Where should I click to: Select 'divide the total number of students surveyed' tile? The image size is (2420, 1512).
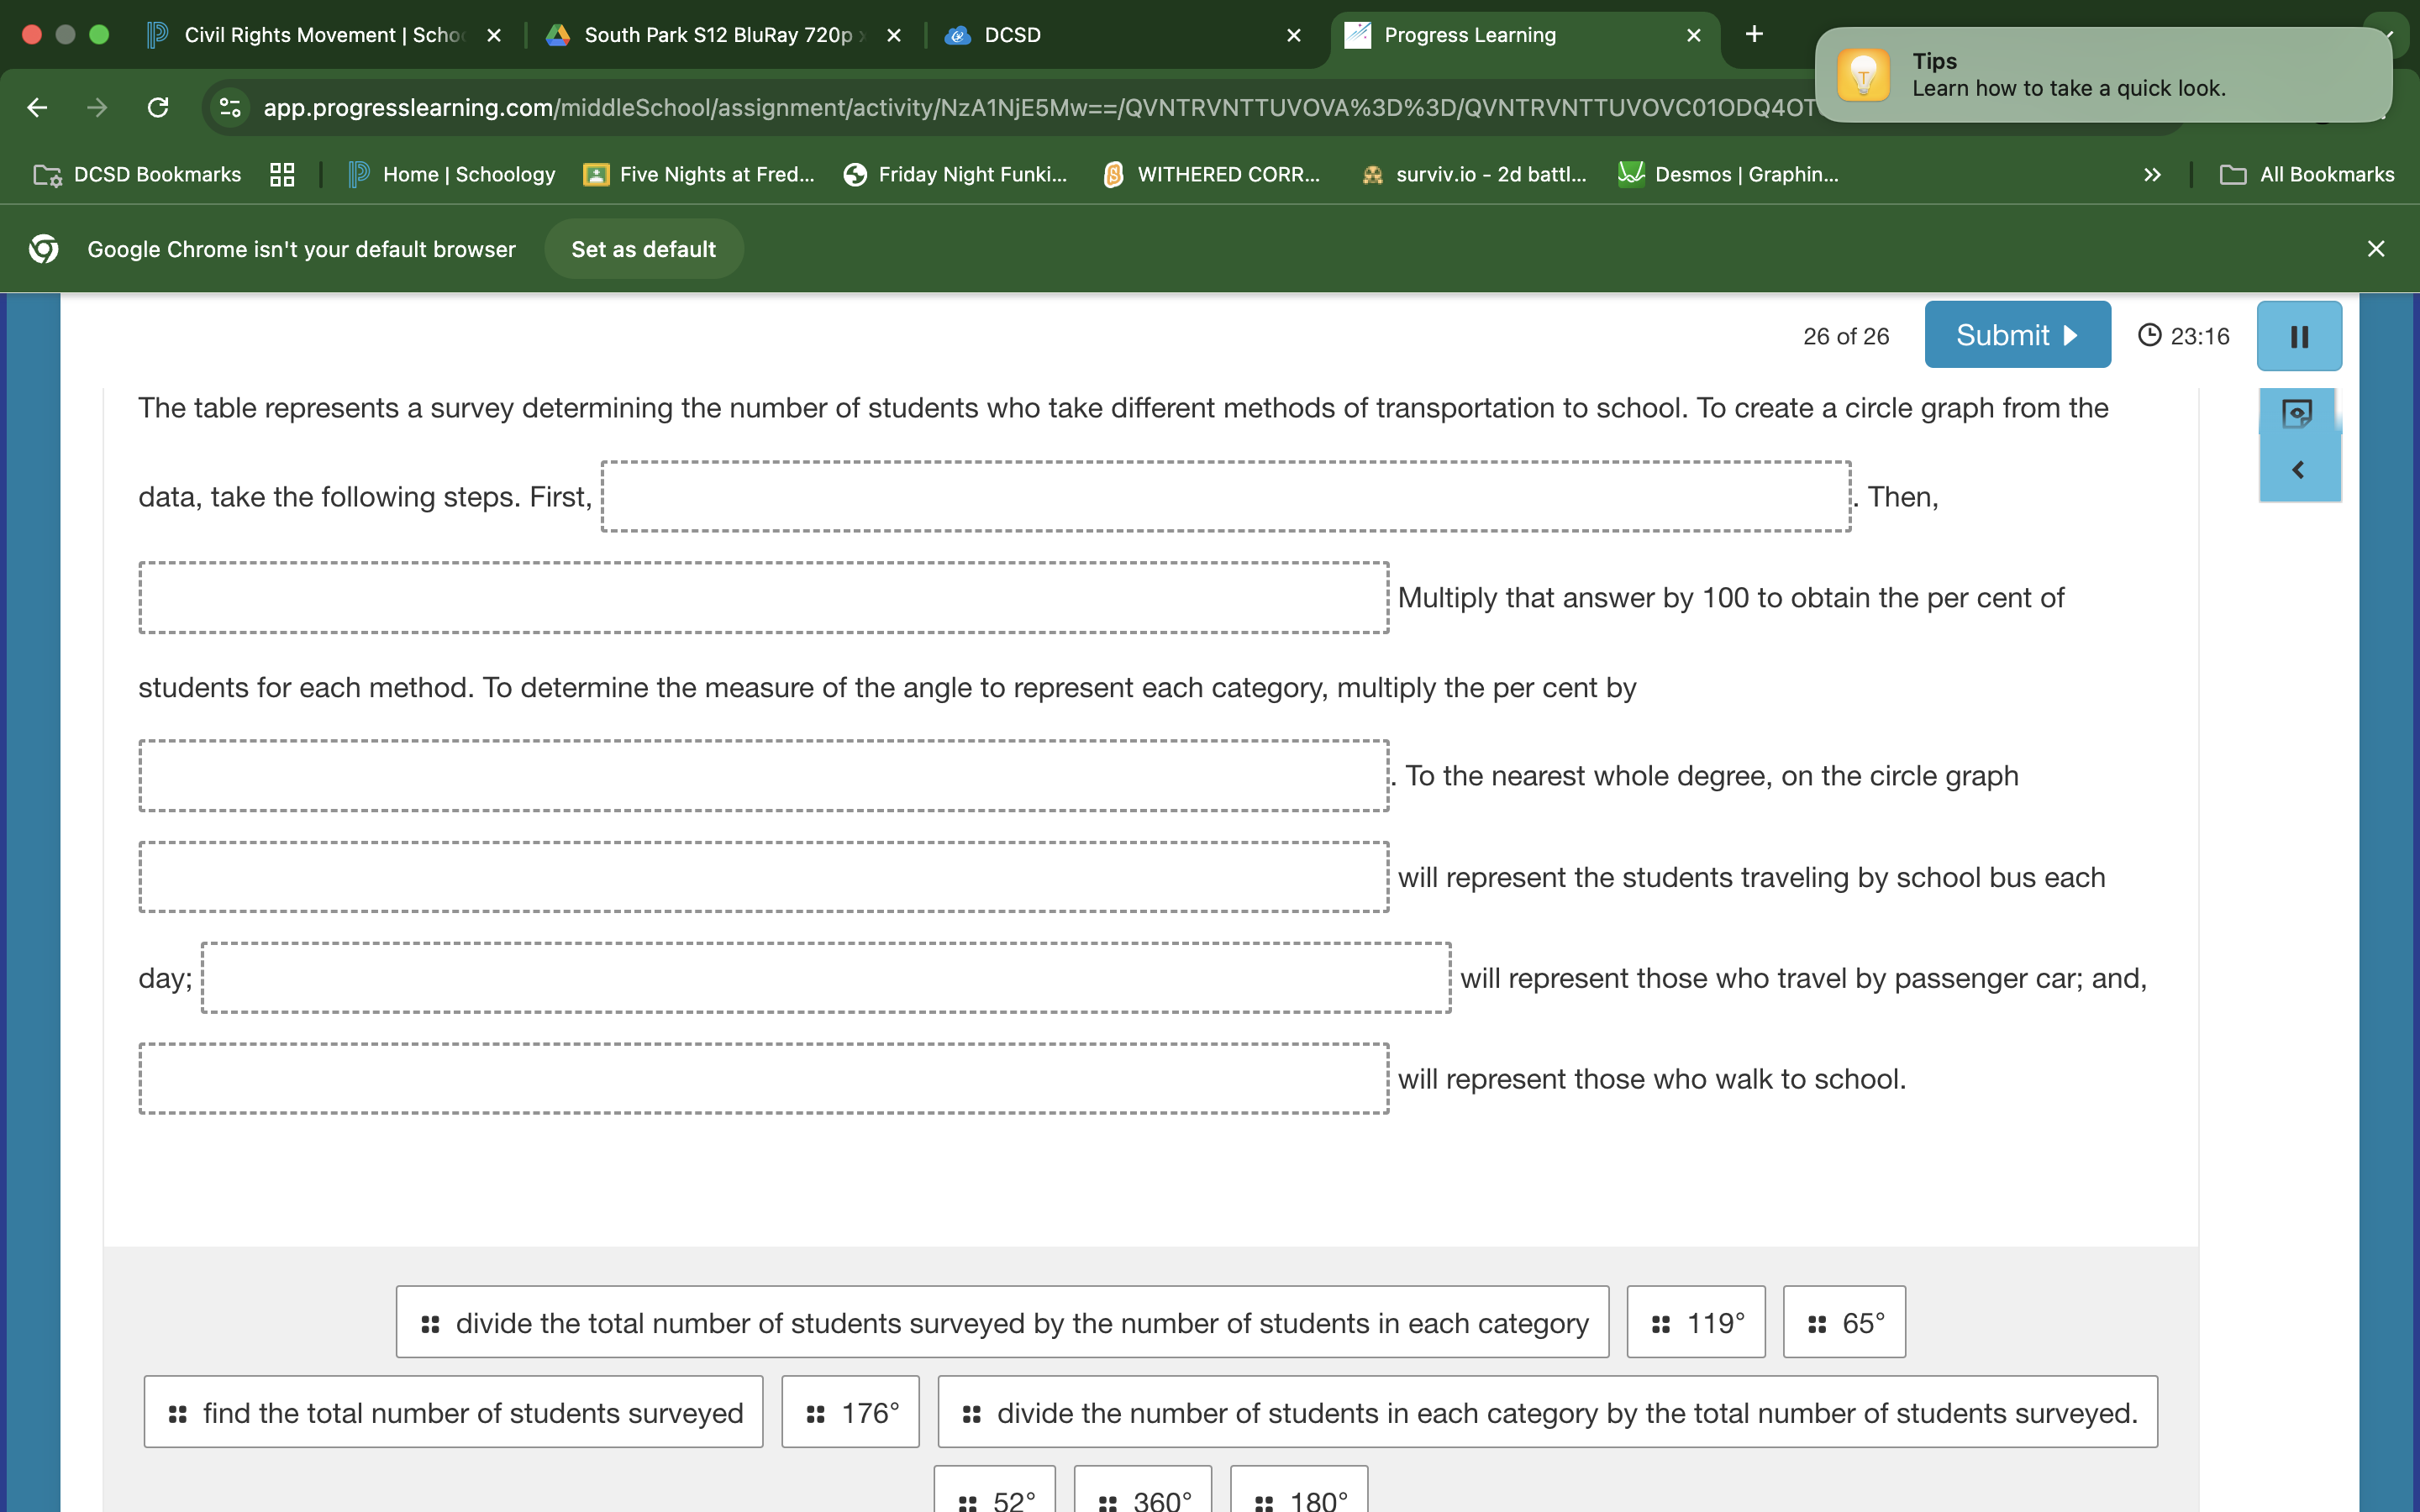coord(1002,1322)
